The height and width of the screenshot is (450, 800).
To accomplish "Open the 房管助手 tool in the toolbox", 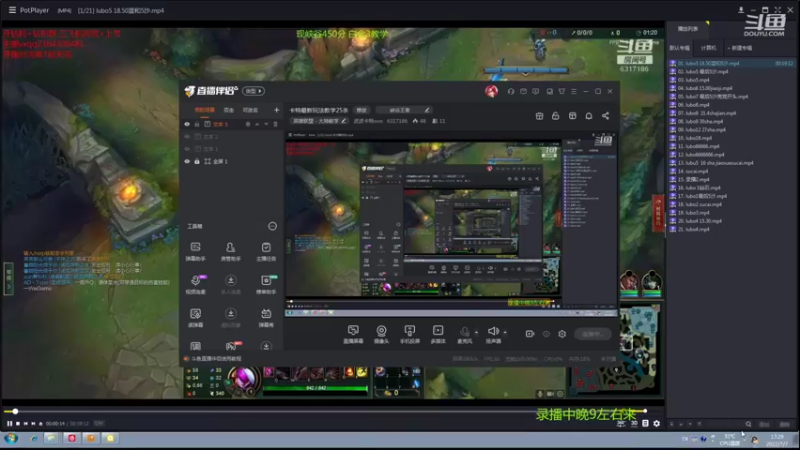I will click(231, 252).
